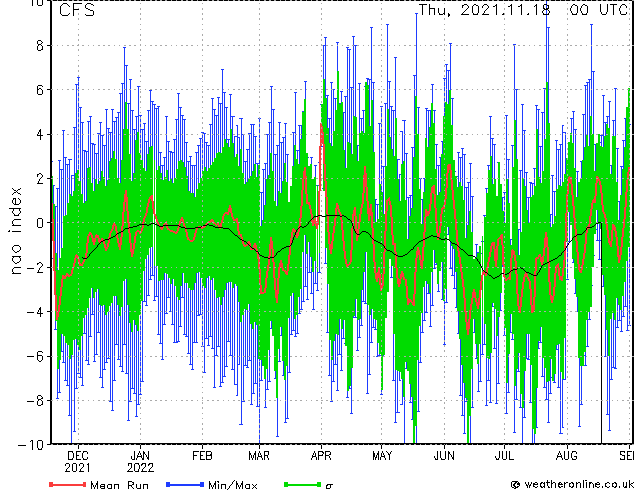Screen dimensions: 634x490
Task: Click the MAY axis label
Action: coord(382,456)
